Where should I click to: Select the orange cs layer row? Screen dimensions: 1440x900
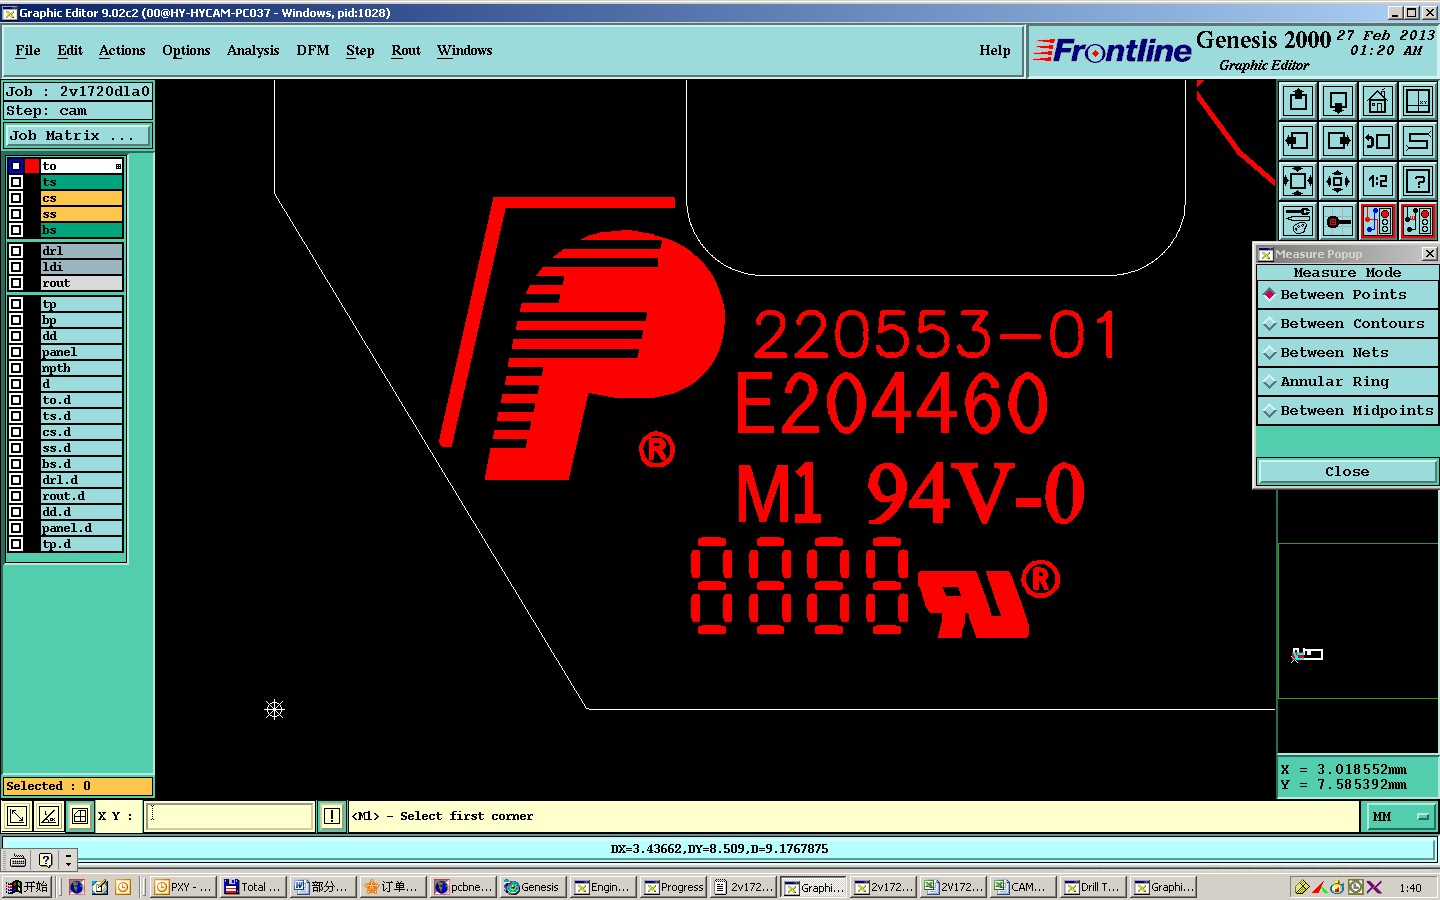(82, 198)
